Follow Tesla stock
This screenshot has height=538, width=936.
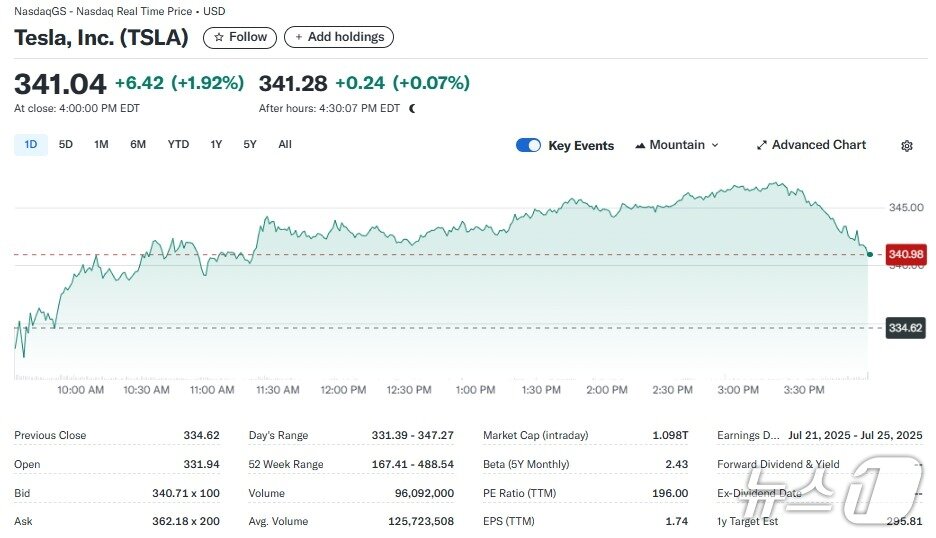pyautogui.click(x=240, y=37)
